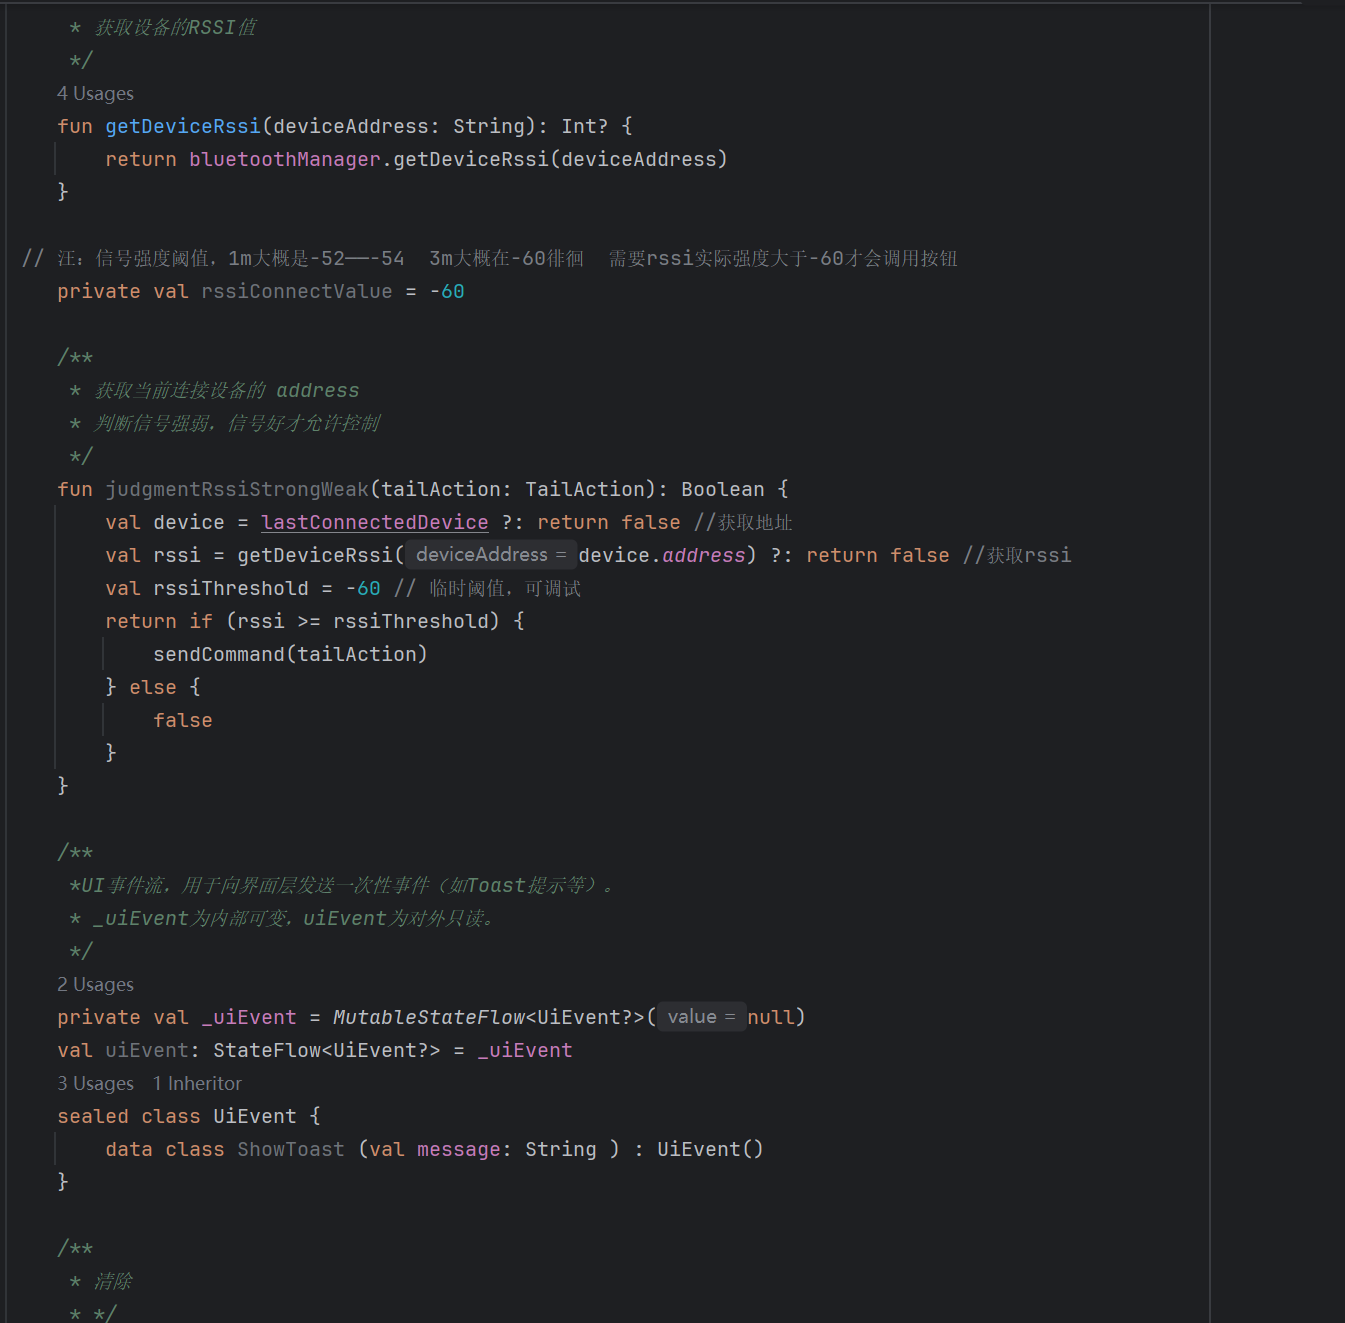This screenshot has height=1323, width=1345.
Task: Click the doc comment stating uiEvent is read-only
Action: pyautogui.click(x=282, y=918)
